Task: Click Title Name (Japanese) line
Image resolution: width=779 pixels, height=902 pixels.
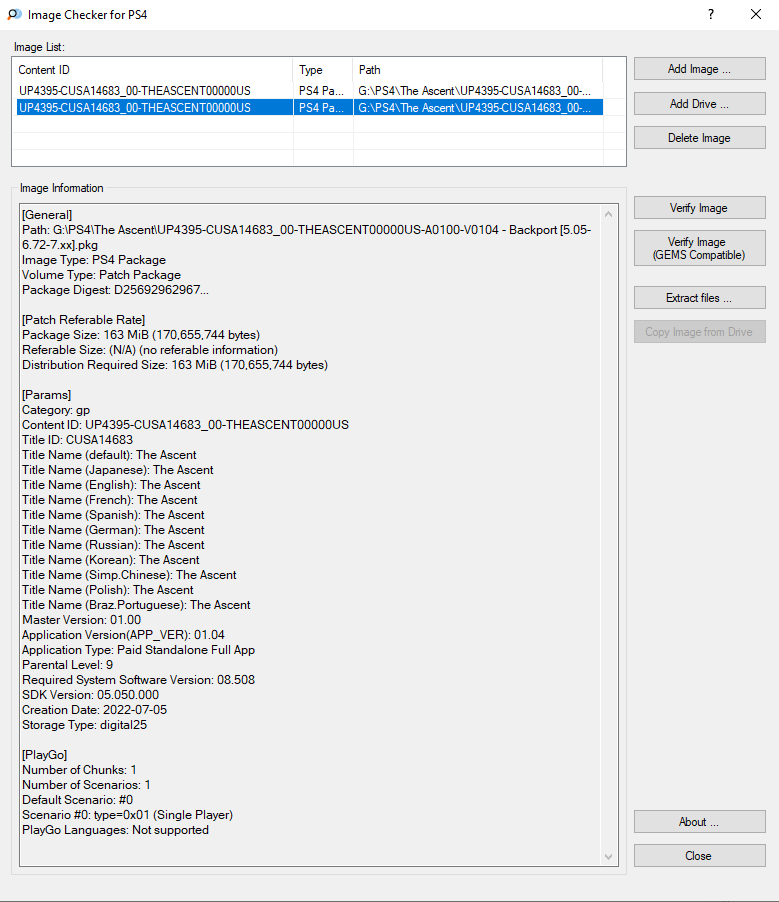Action: (x=117, y=470)
